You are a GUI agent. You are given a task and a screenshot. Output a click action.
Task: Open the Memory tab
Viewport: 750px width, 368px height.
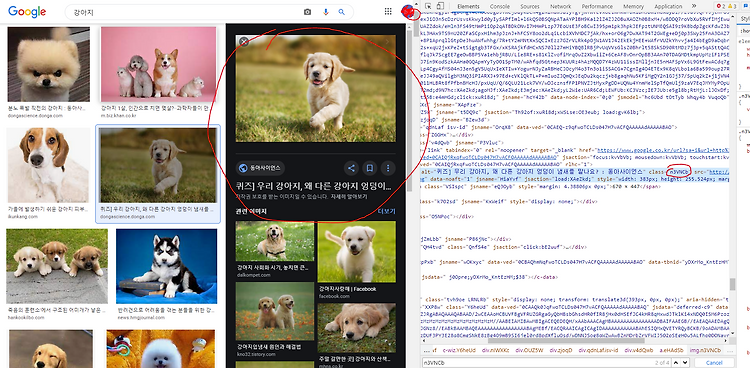click(633, 6)
